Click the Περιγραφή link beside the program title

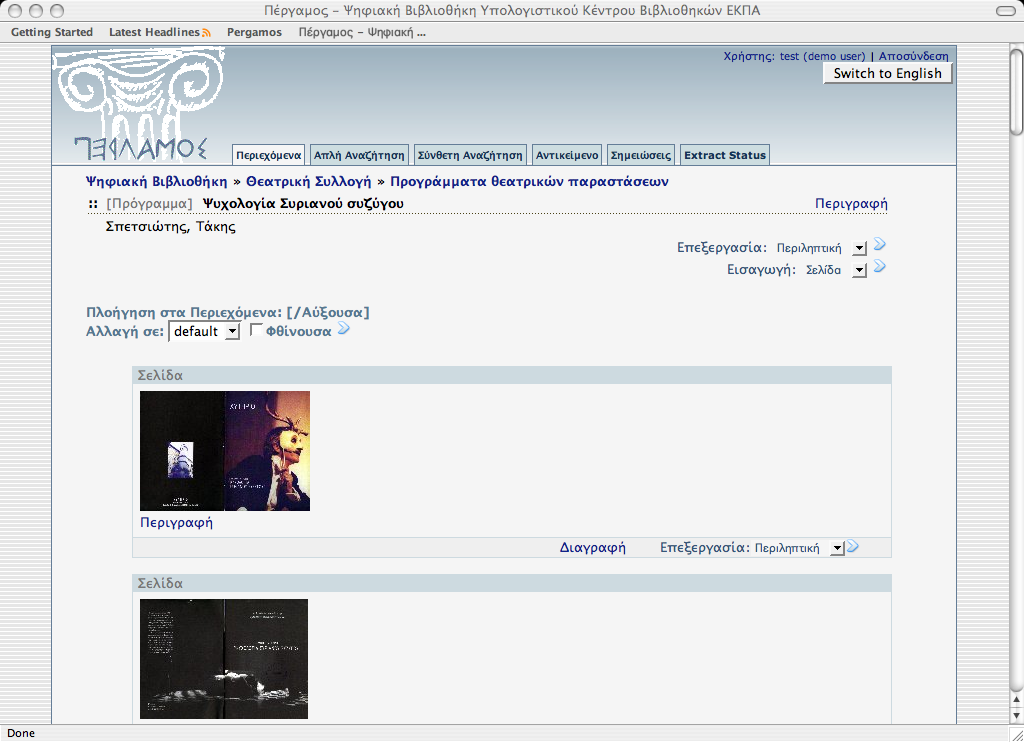(851, 204)
